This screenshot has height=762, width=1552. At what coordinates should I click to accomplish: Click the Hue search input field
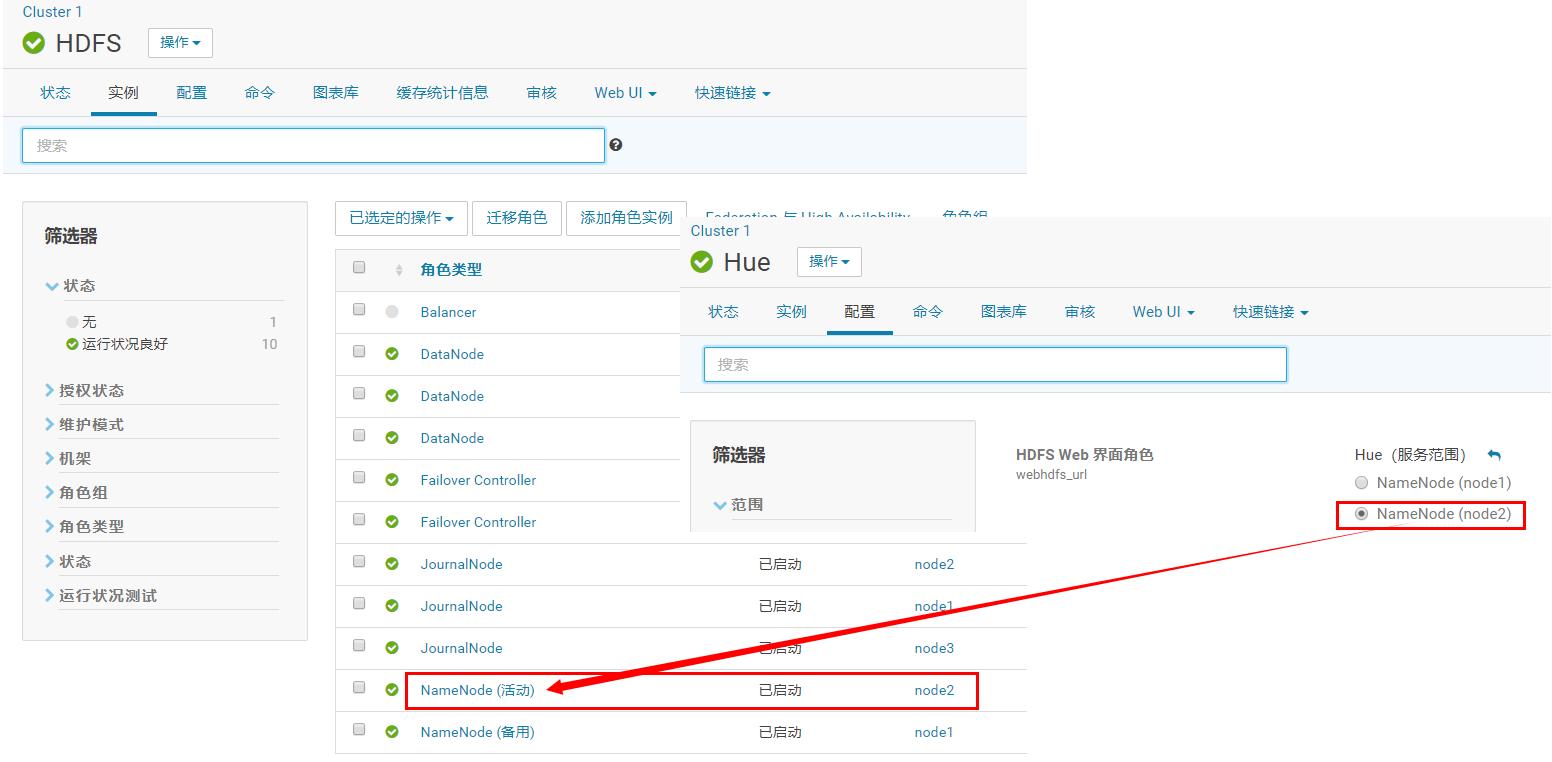995,364
